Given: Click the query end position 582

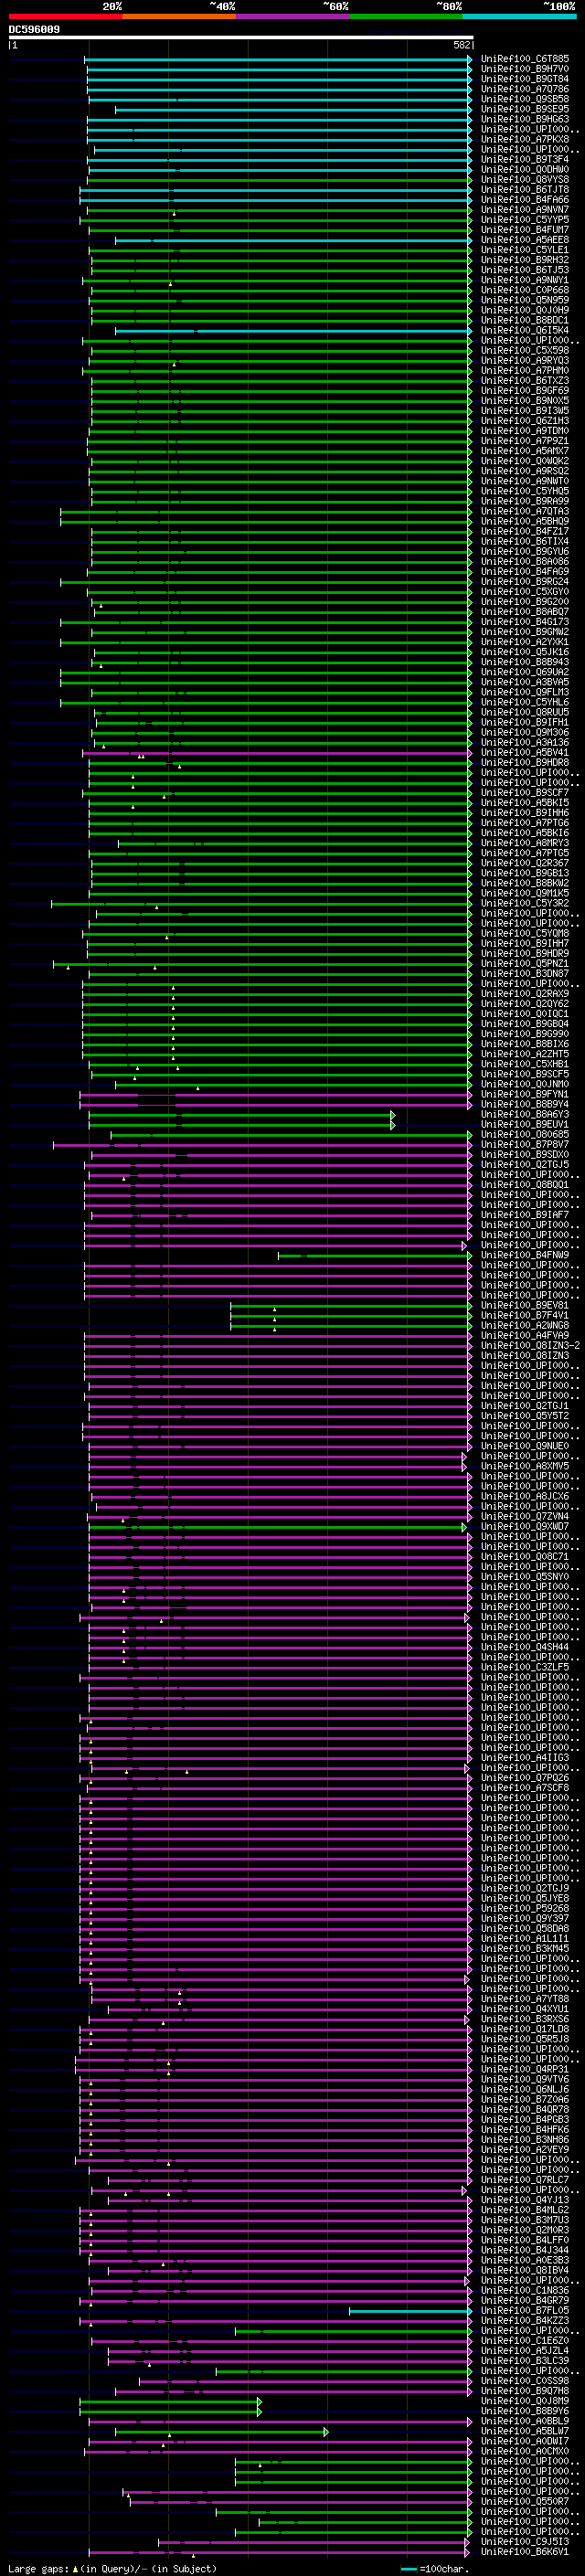Looking at the screenshot, I should [x=462, y=45].
